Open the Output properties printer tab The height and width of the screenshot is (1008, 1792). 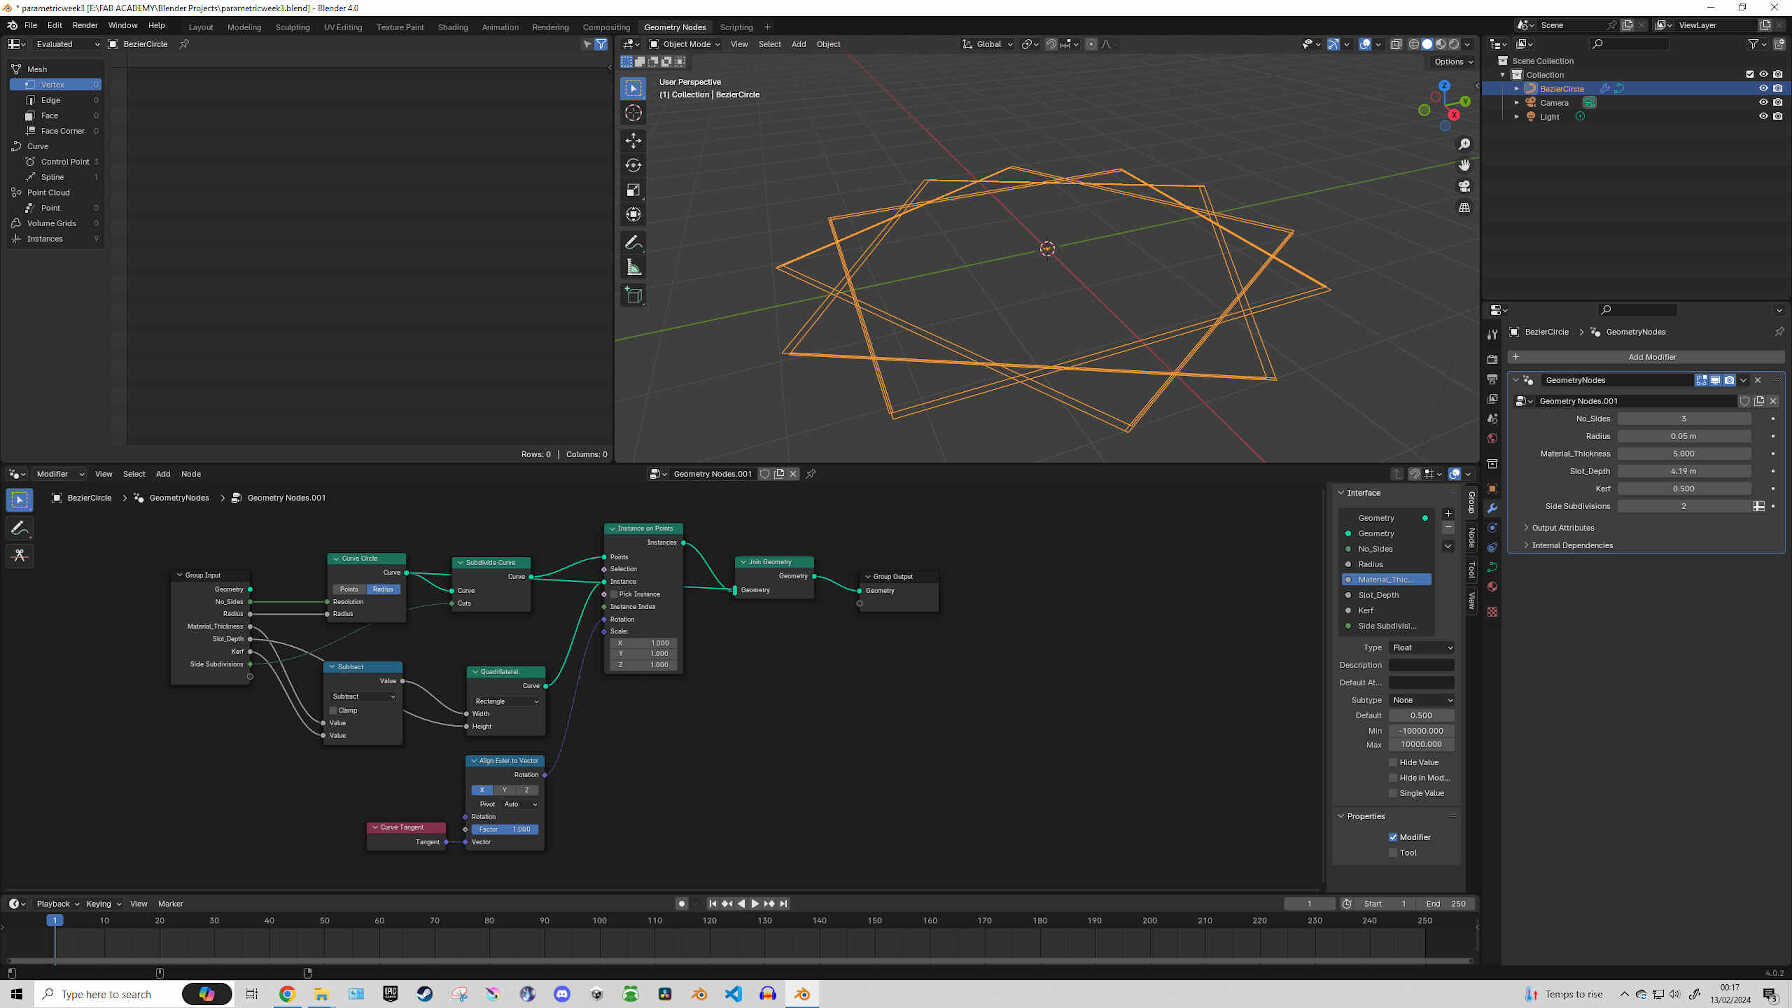click(1492, 379)
